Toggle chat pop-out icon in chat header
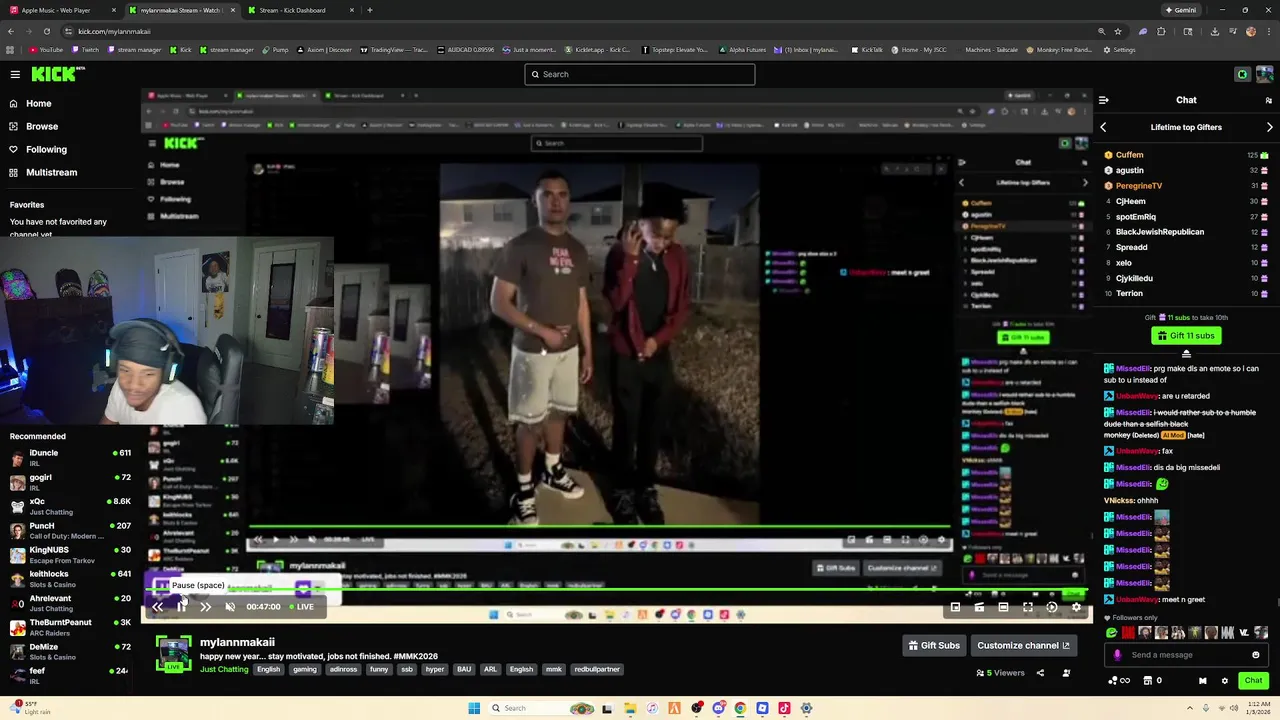The image size is (1280, 720). (x=1269, y=100)
